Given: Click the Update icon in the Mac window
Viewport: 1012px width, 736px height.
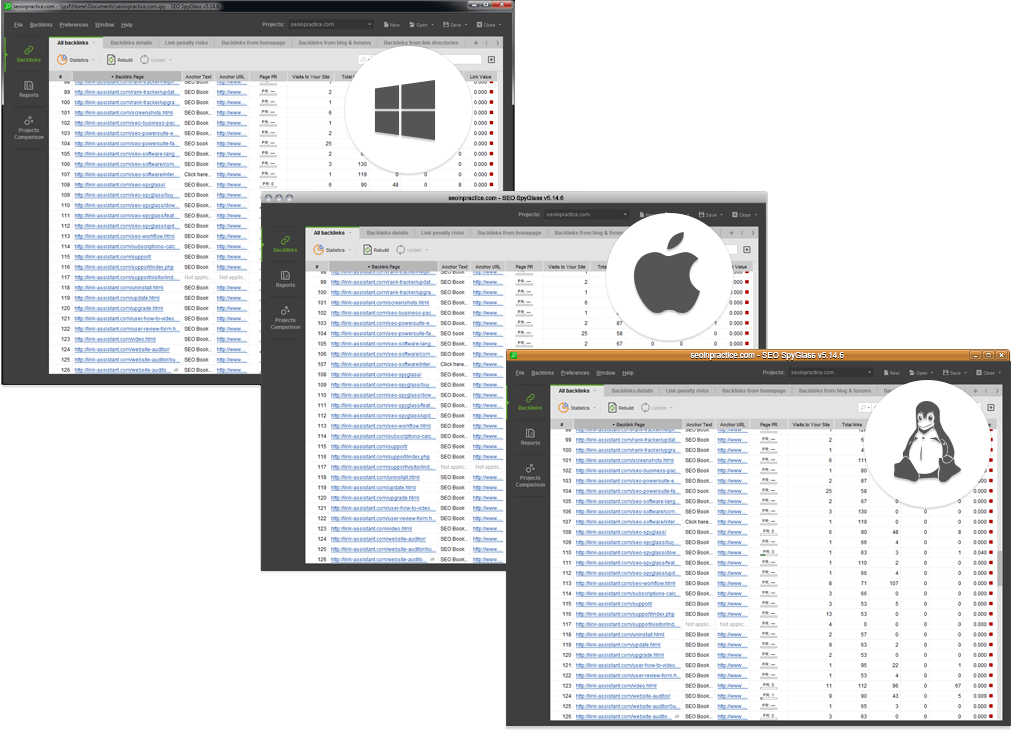Looking at the screenshot, I should [400, 250].
